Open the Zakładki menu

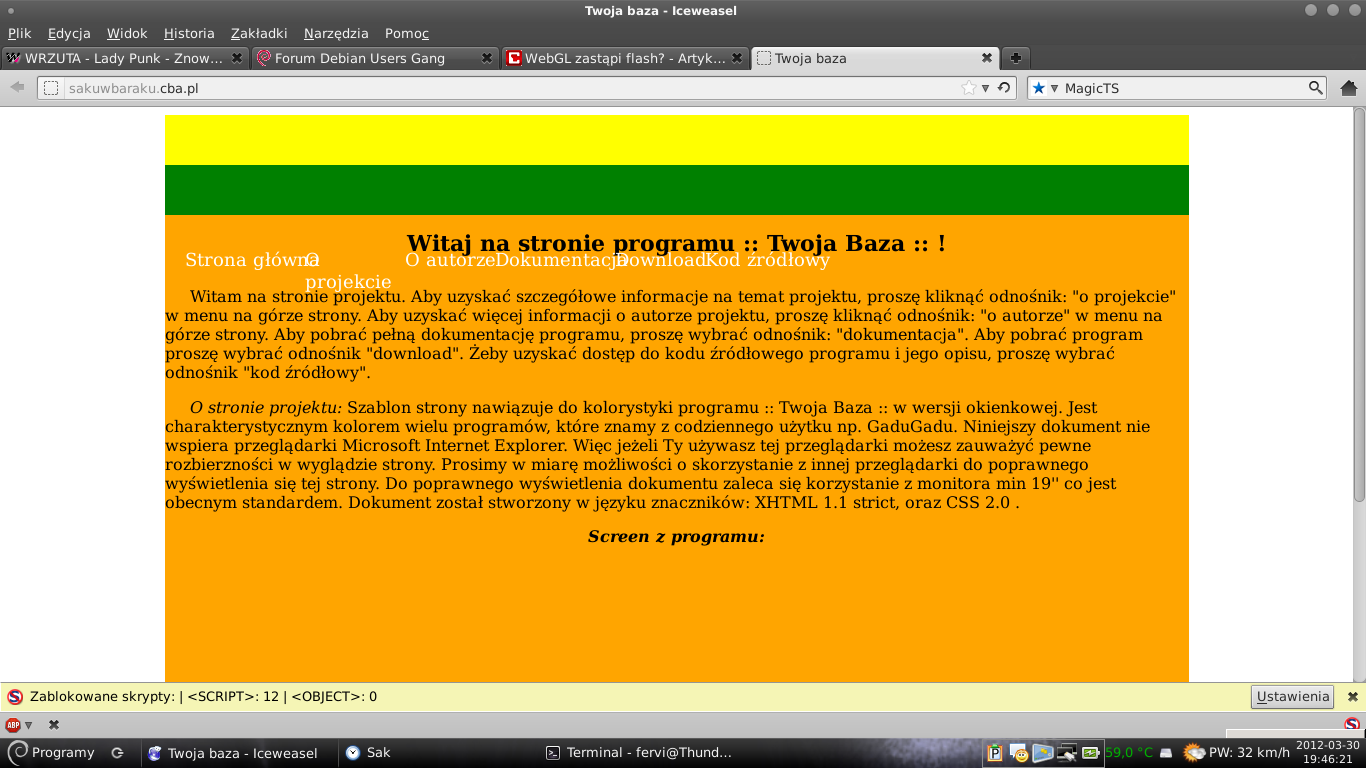(259, 33)
